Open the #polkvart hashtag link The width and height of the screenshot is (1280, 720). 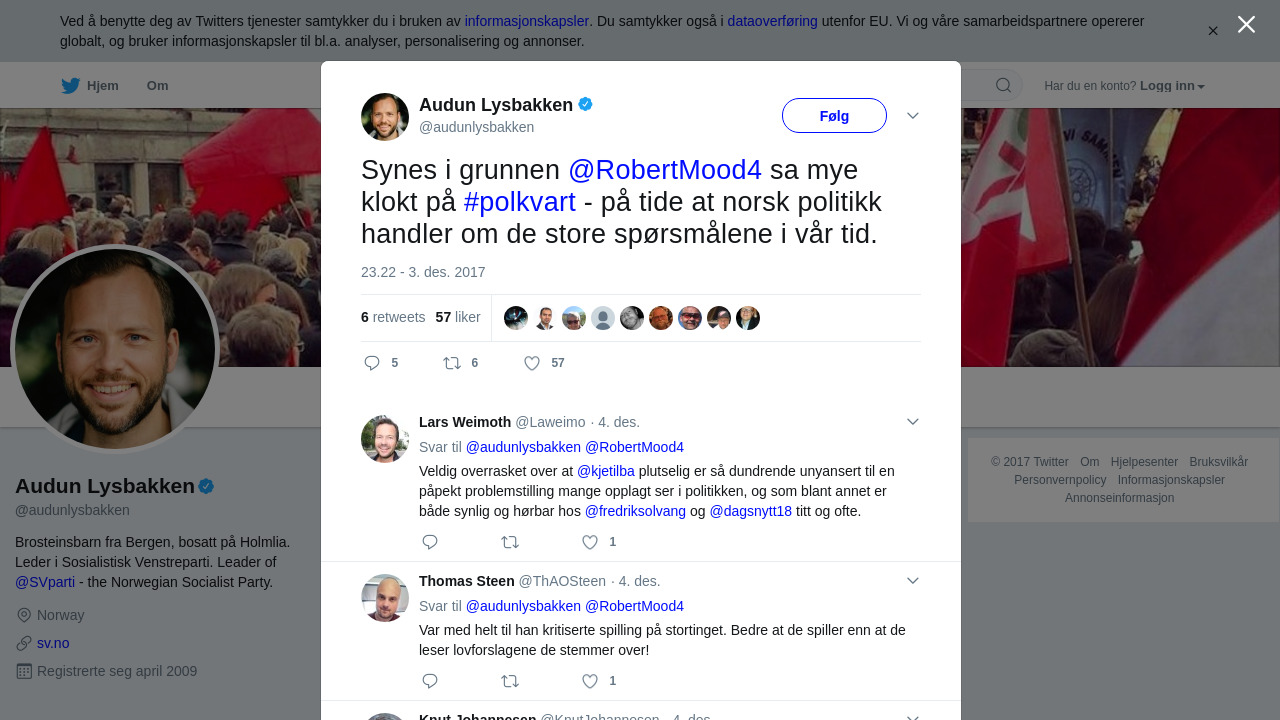(520, 202)
